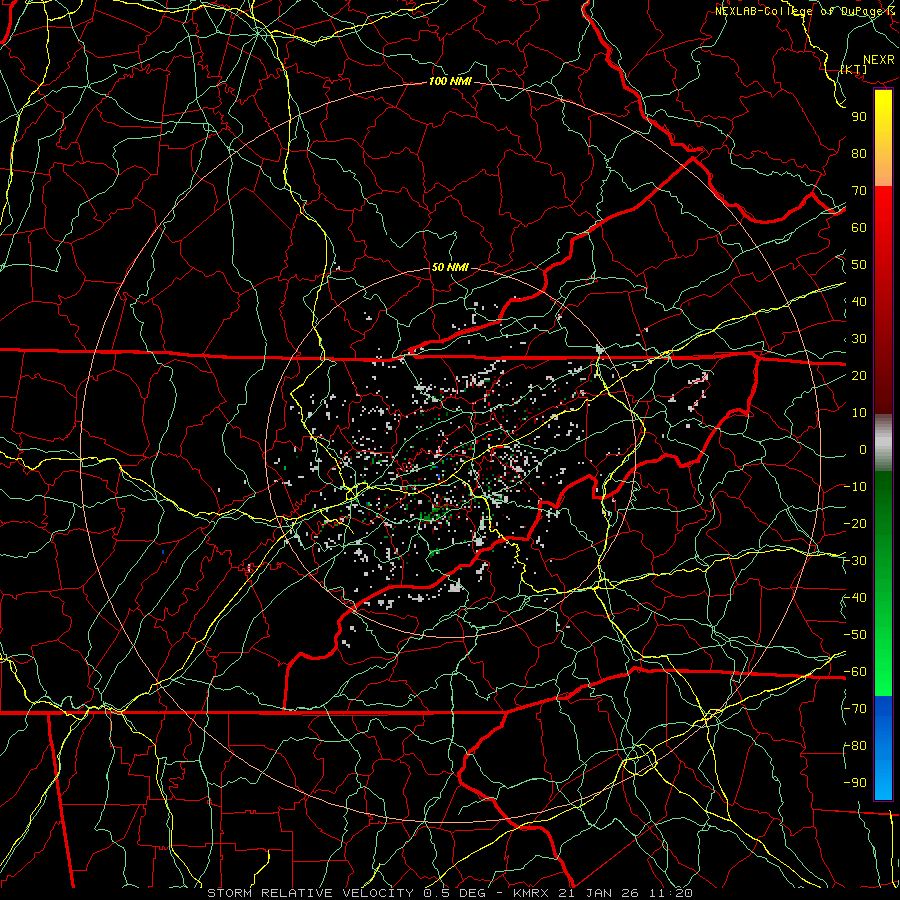This screenshot has width=900, height=900.
Task: Click the positive 60 value on velocity scale
Action: coord(859,227)
